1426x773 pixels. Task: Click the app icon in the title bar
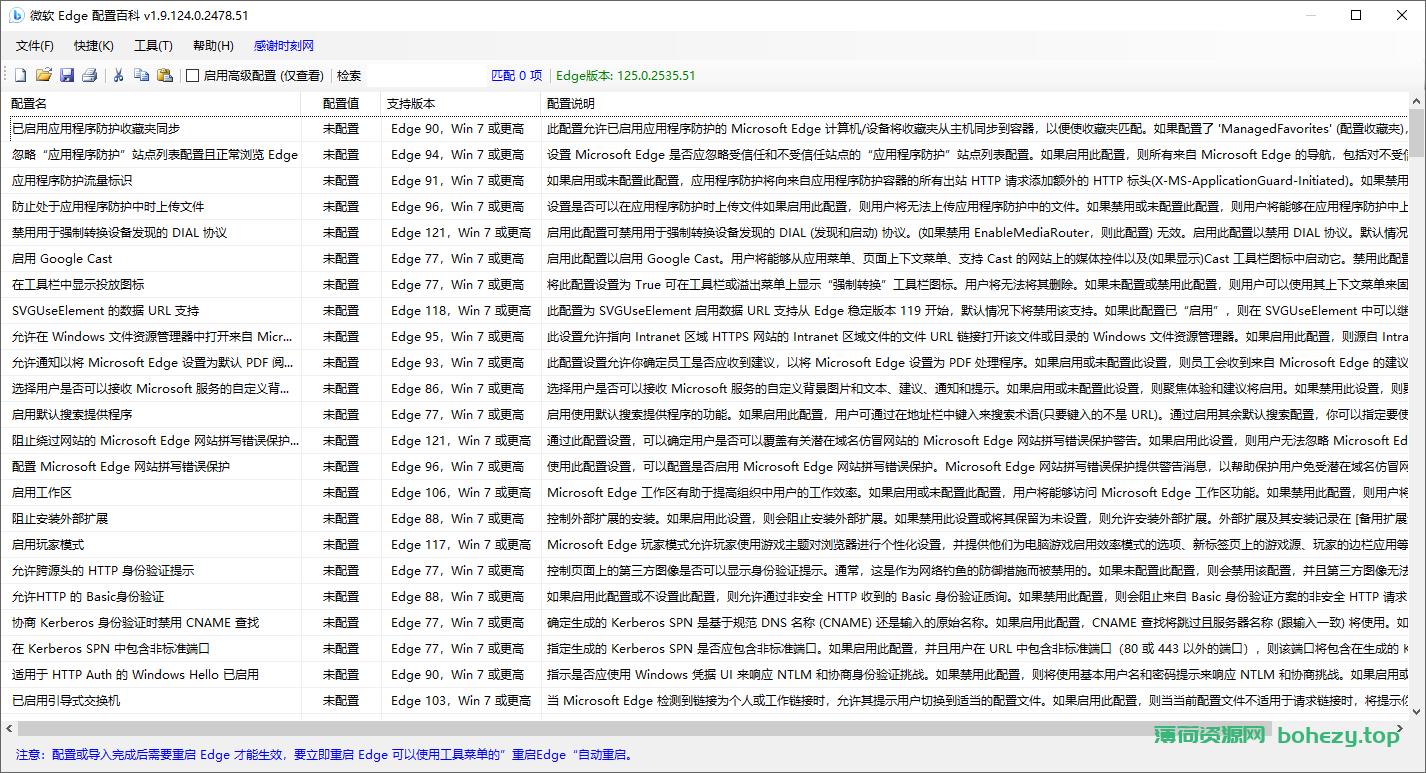[x=16, y=15]
